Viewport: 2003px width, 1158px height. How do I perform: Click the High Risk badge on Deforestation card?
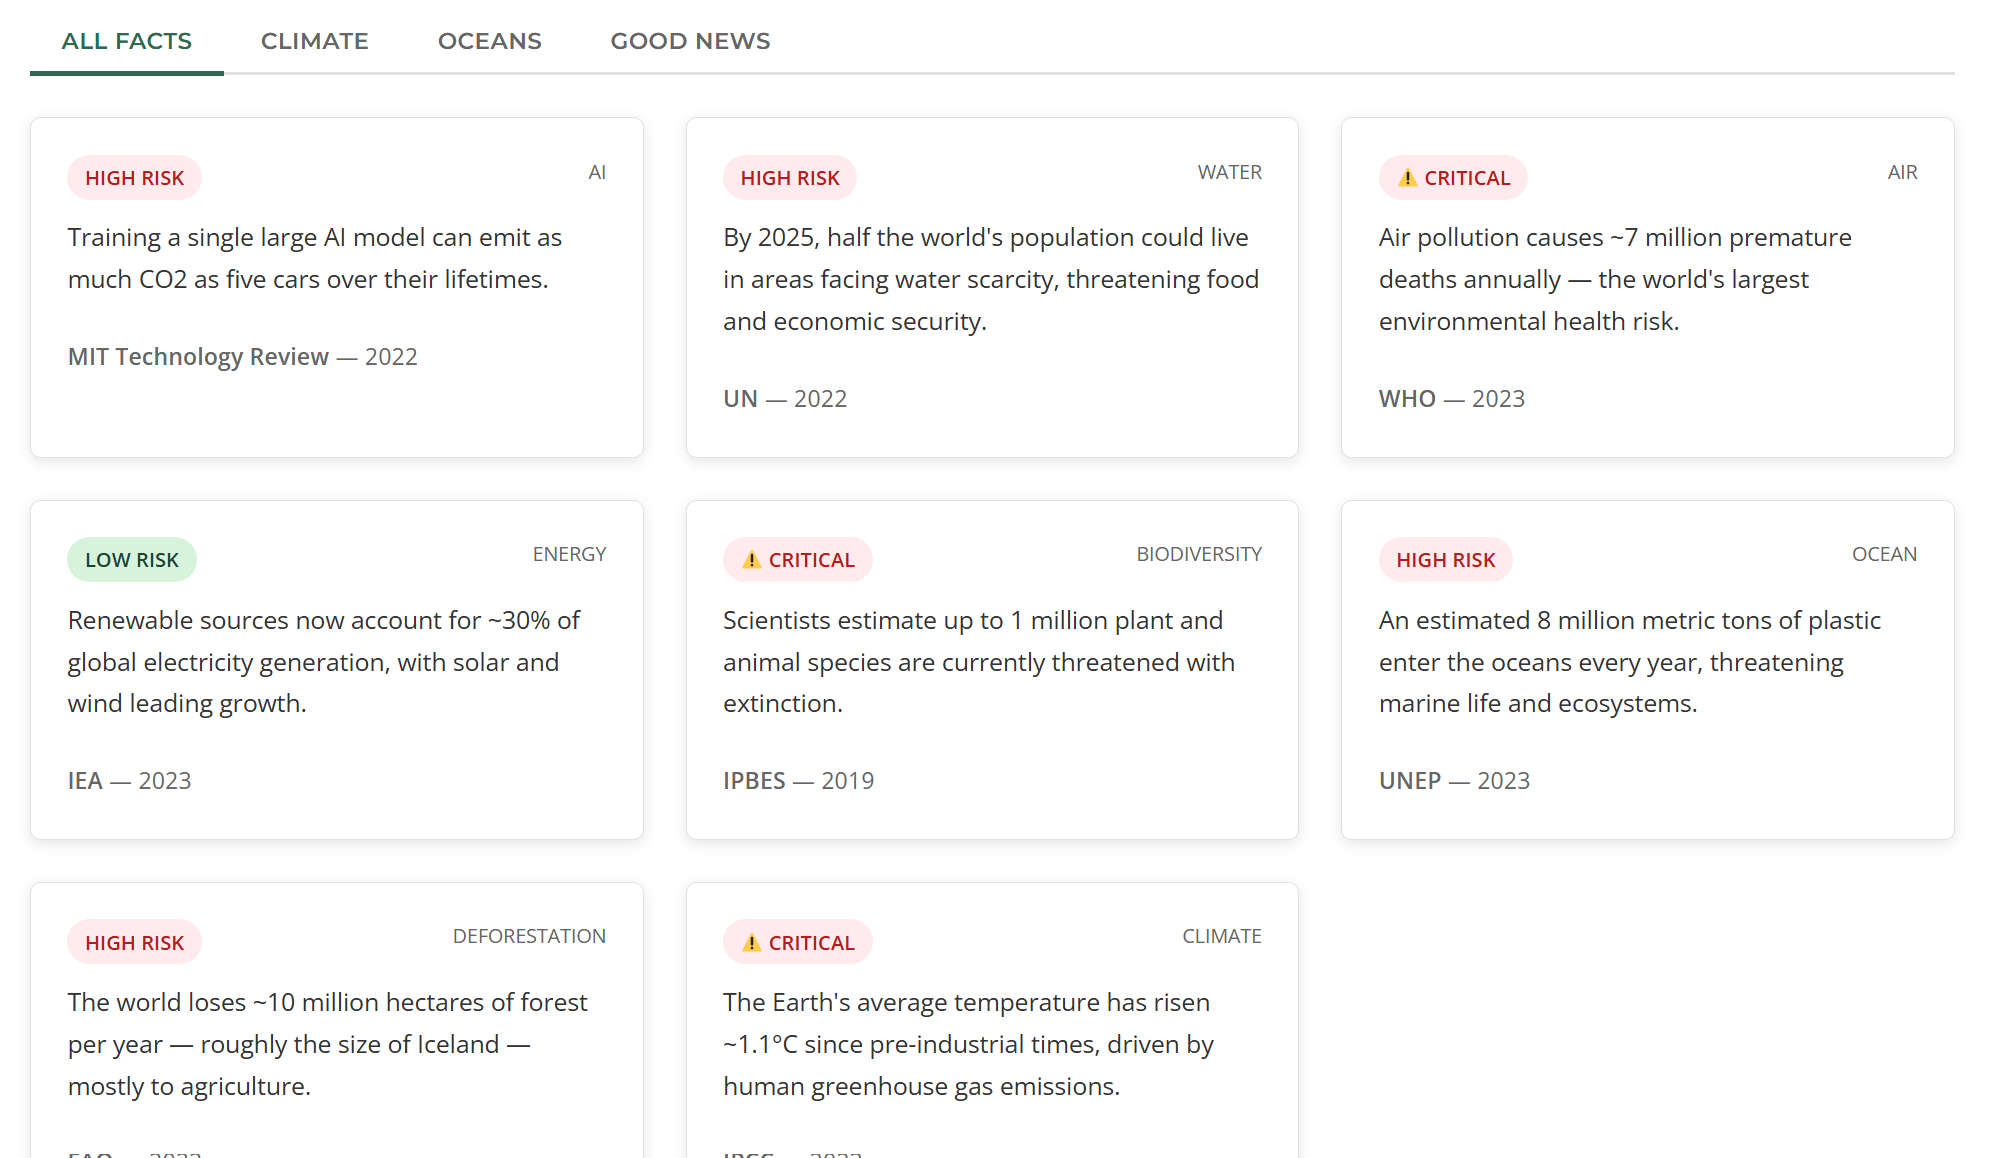click(x=134, y=943)
